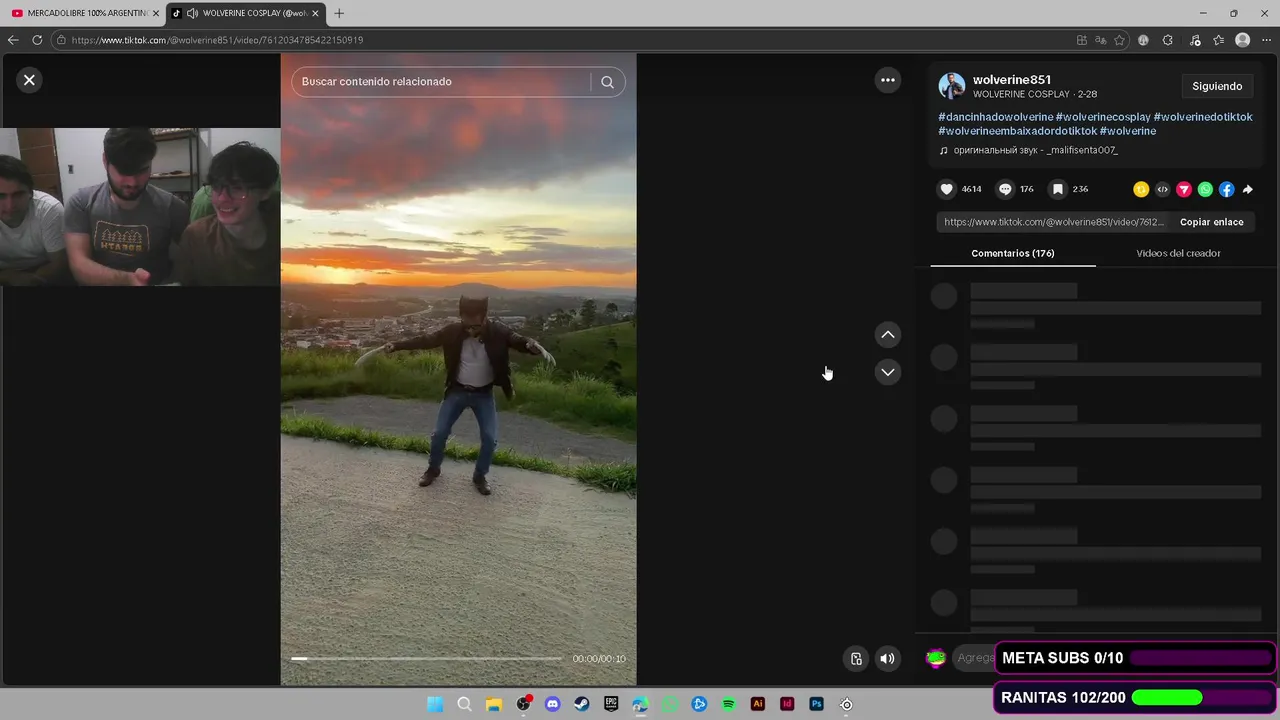Switch to Comentarios (176) tab

[1013, 253]
